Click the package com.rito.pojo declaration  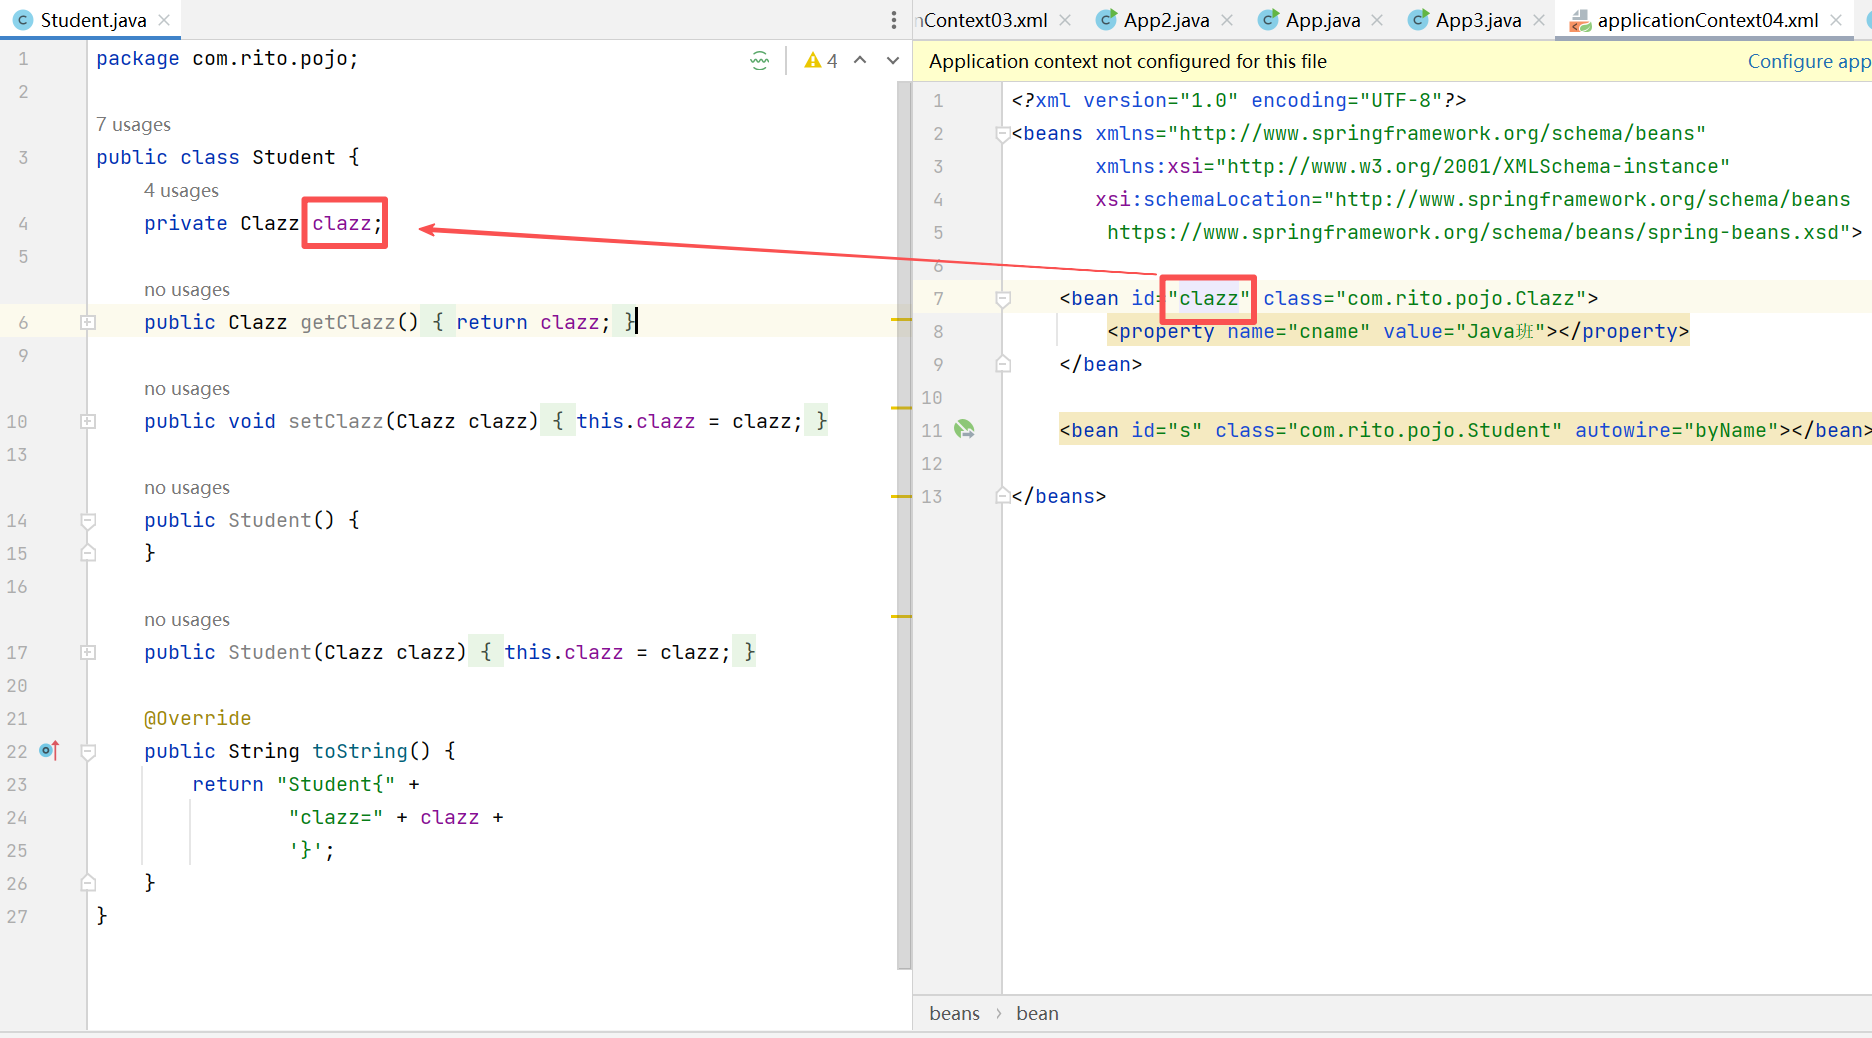click(227, 58)
